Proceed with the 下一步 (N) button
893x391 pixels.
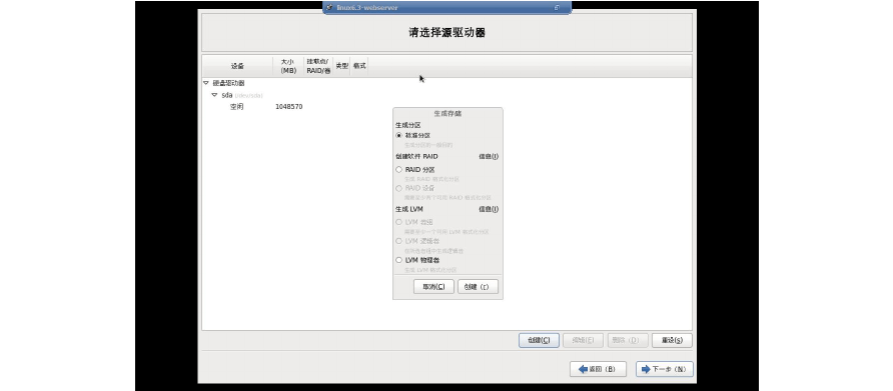point(665,369)
